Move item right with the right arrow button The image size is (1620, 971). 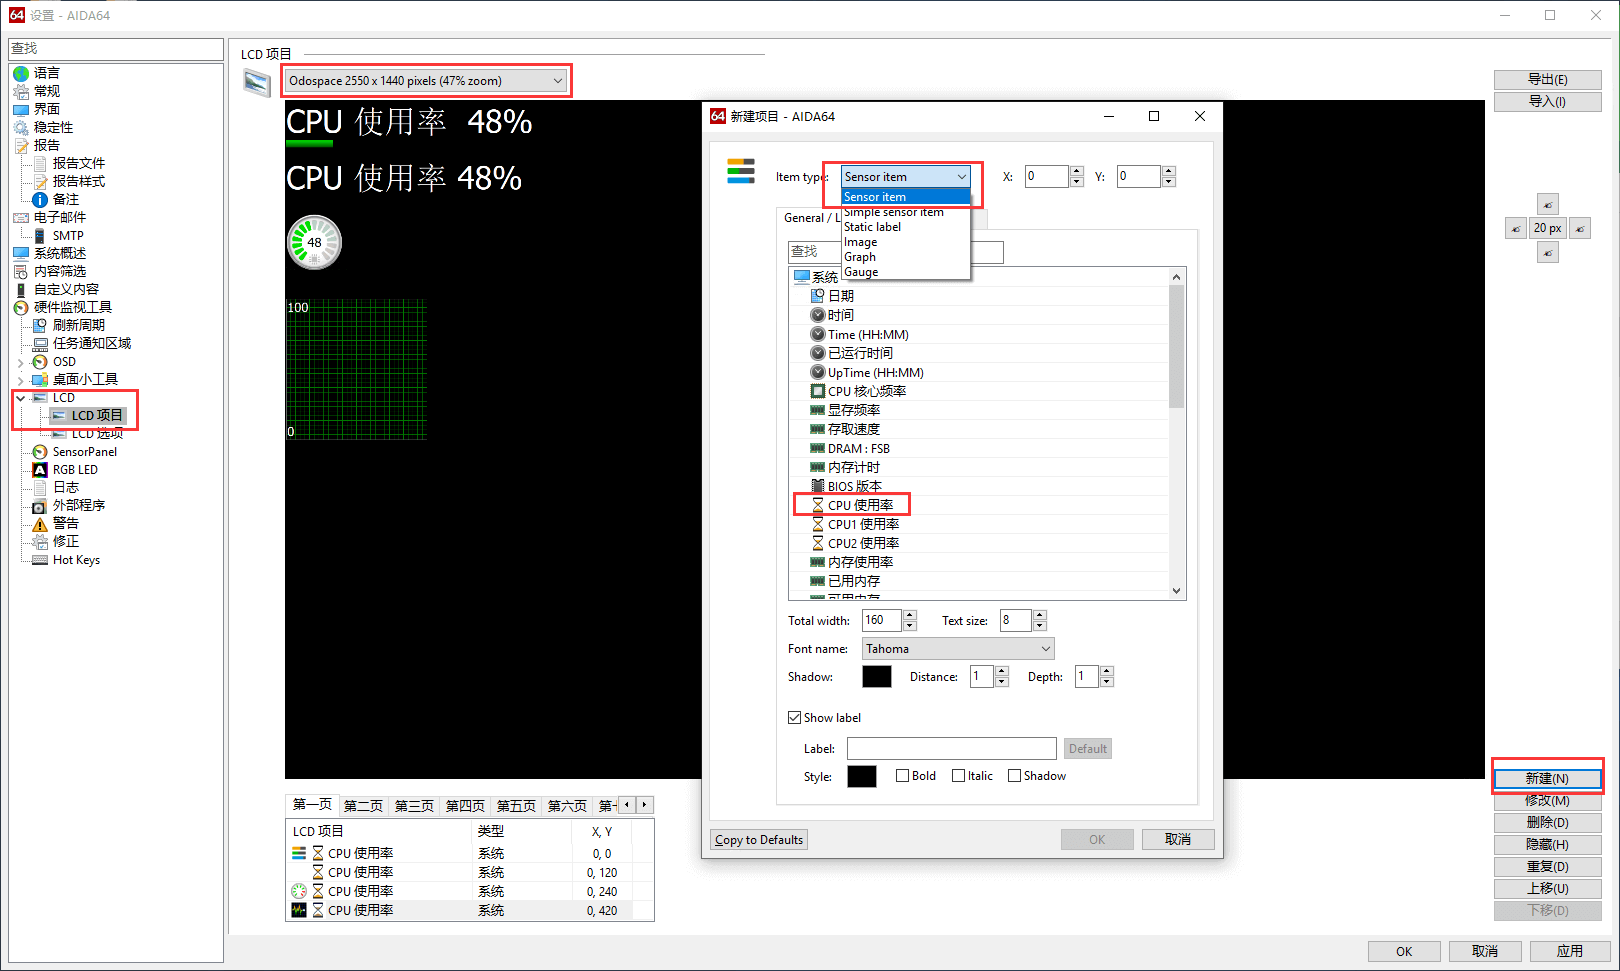tap(1580, 228)
